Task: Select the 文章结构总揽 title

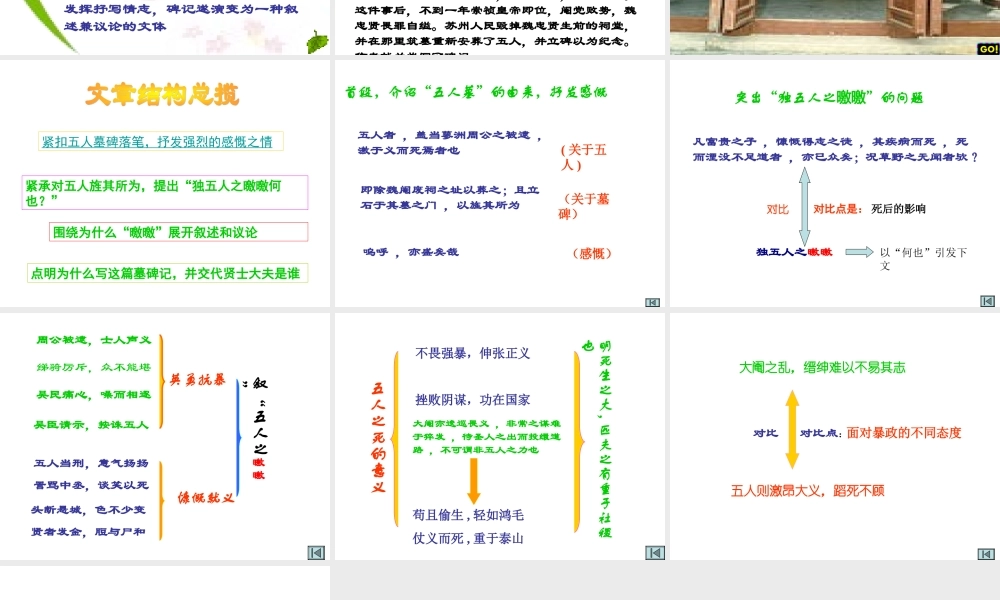Action: click(x=163, y=95)
